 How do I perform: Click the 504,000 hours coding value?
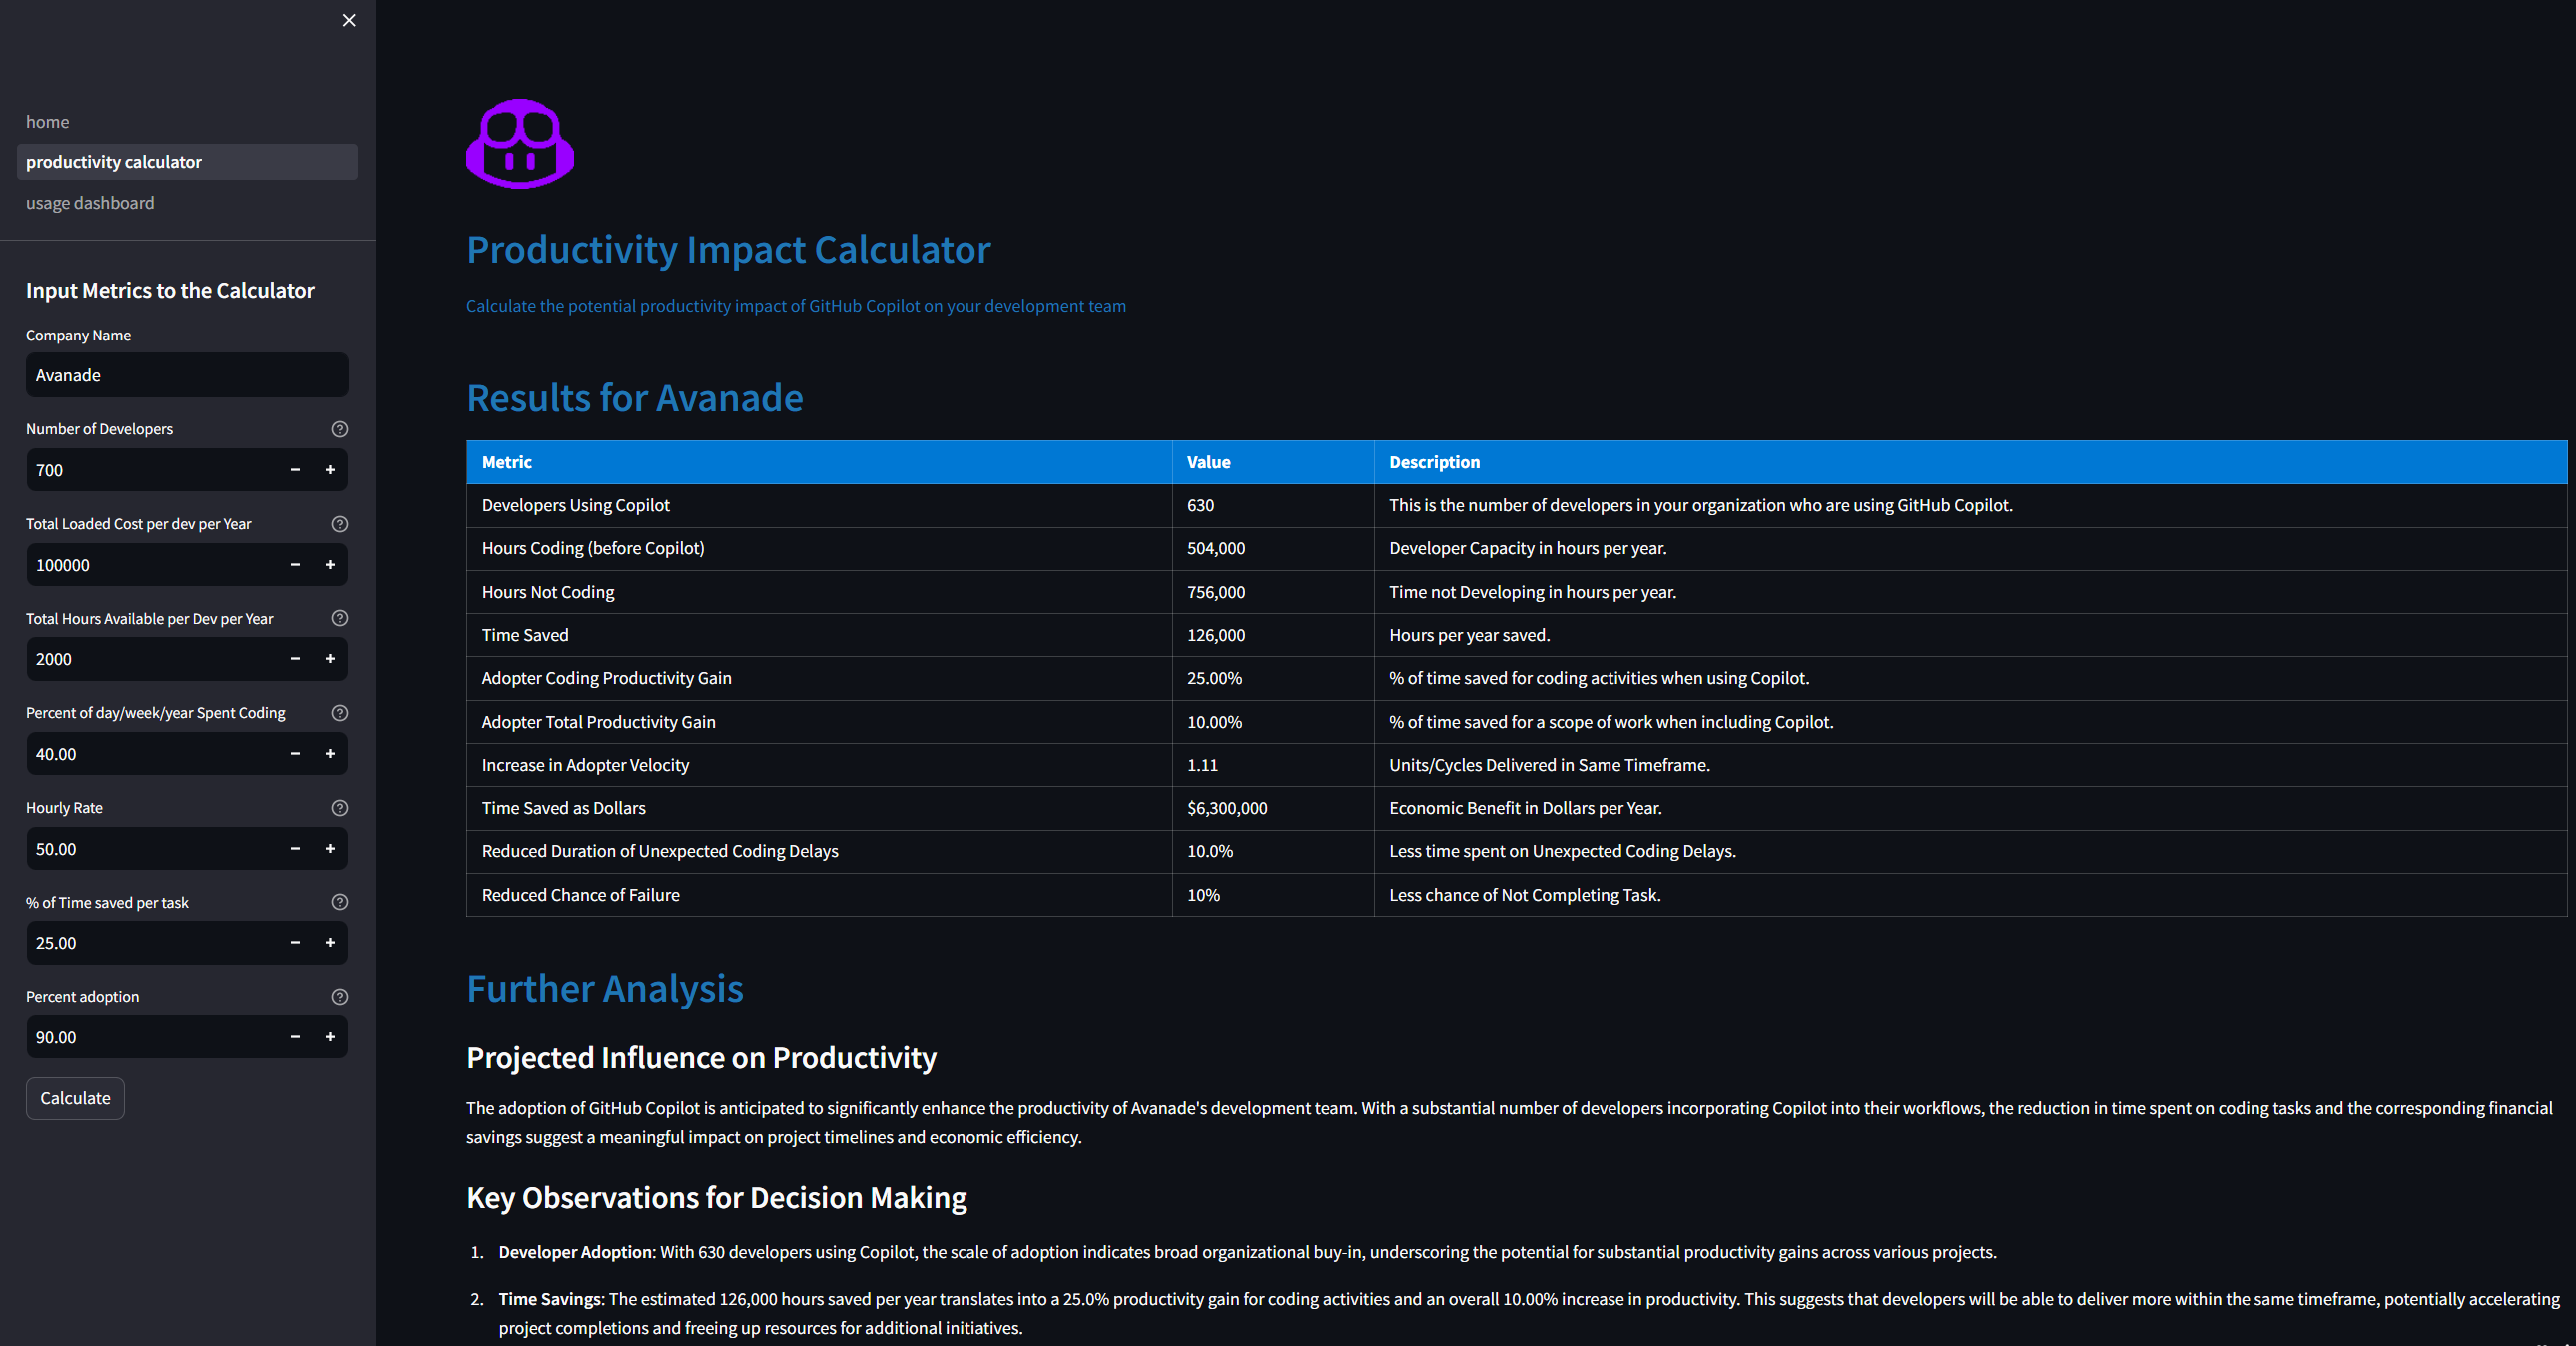click(x=1216, y=549)
